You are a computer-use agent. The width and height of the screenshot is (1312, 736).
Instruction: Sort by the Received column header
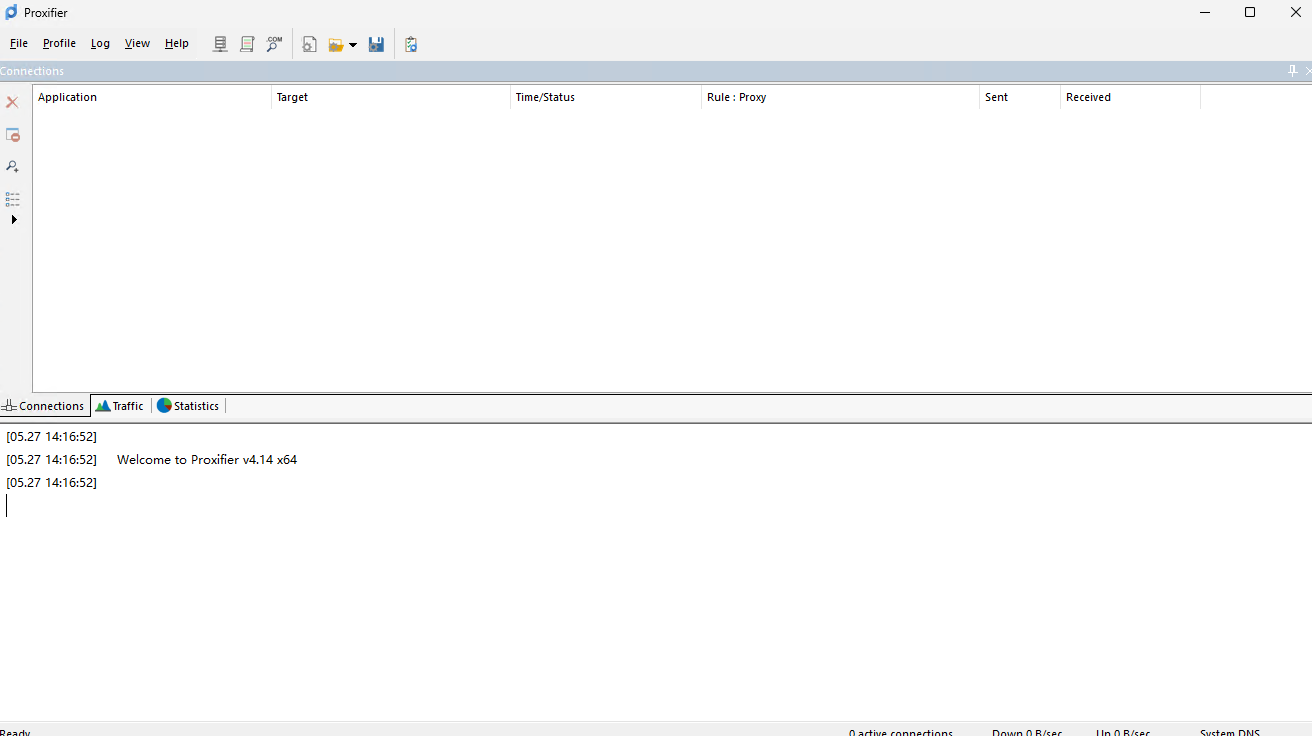click(x=1130, y=97)
